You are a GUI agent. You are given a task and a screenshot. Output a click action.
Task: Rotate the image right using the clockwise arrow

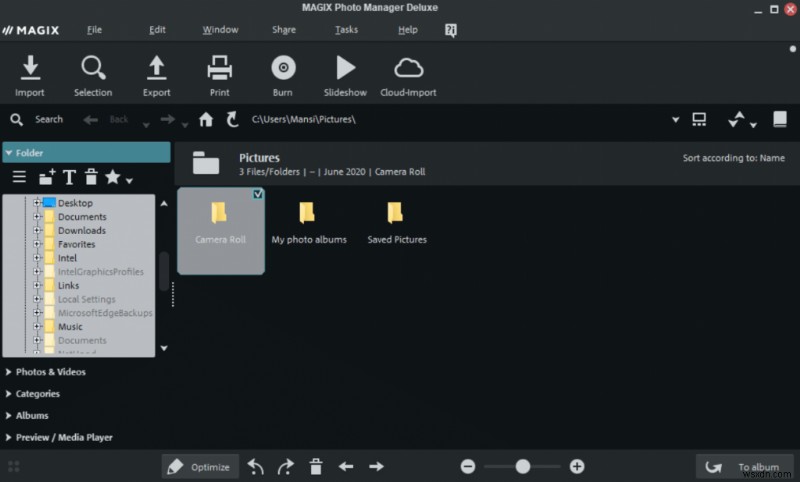coord(286,466)
